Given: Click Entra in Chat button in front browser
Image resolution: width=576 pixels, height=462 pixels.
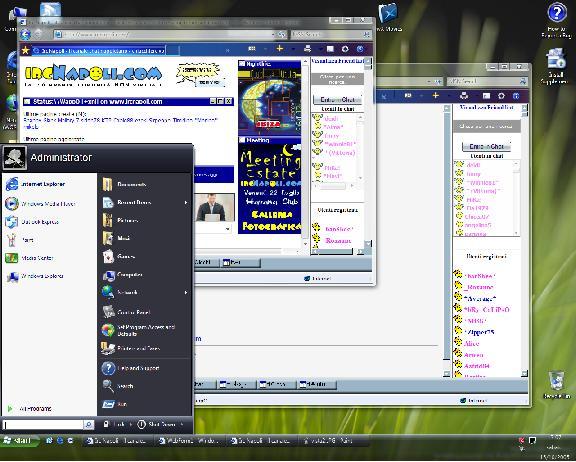Looking at the screenshot, I should click(338, 100).
